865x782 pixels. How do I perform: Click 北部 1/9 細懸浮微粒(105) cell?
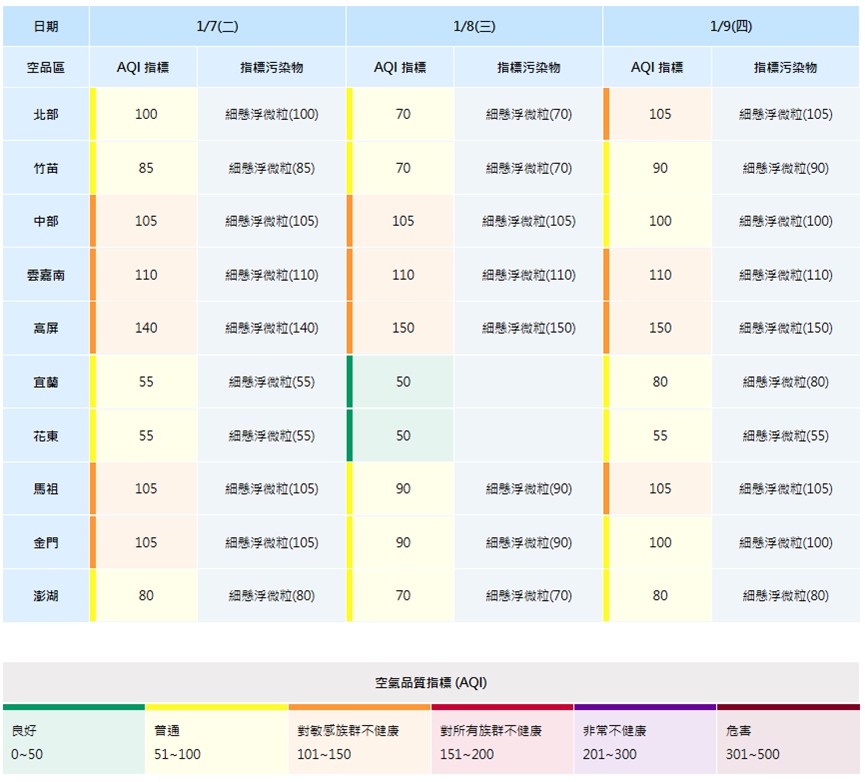coord(786,114)
